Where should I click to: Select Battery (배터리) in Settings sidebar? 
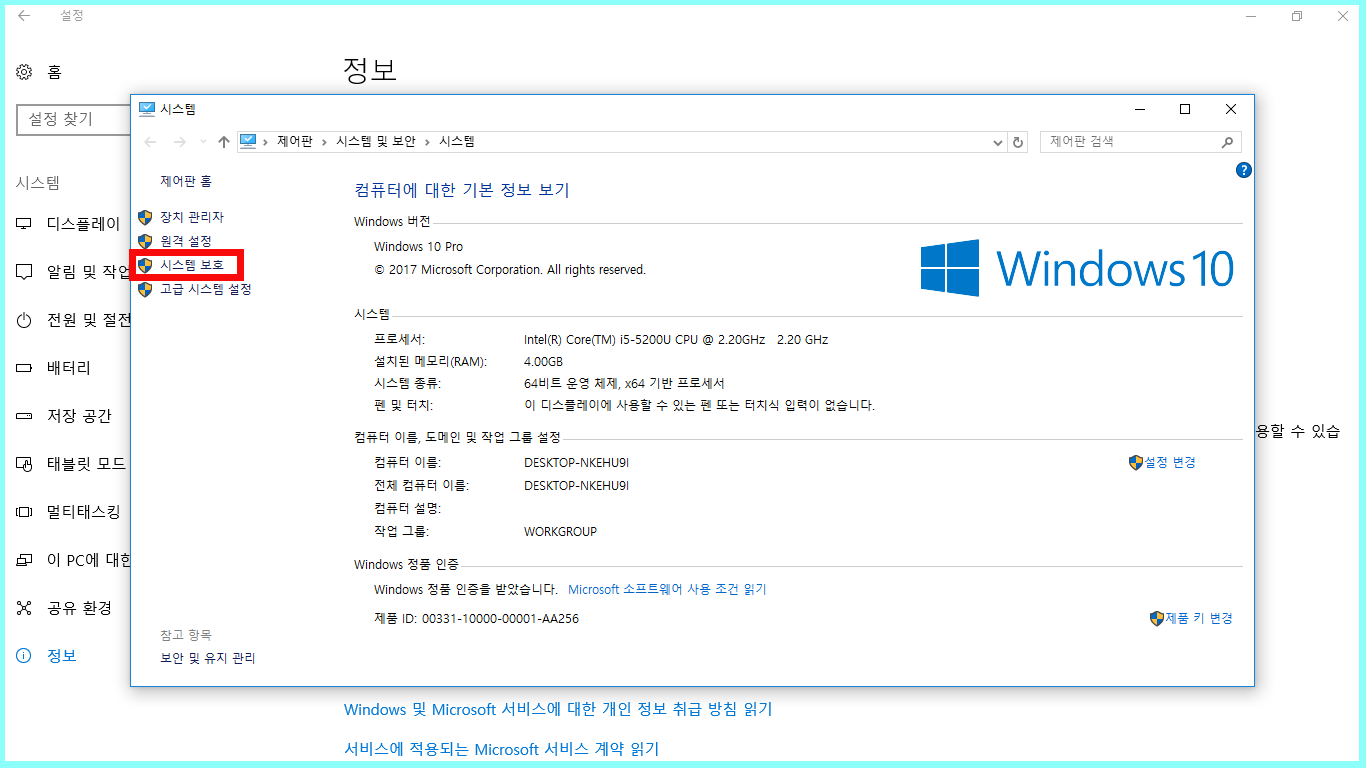point(68,368)
